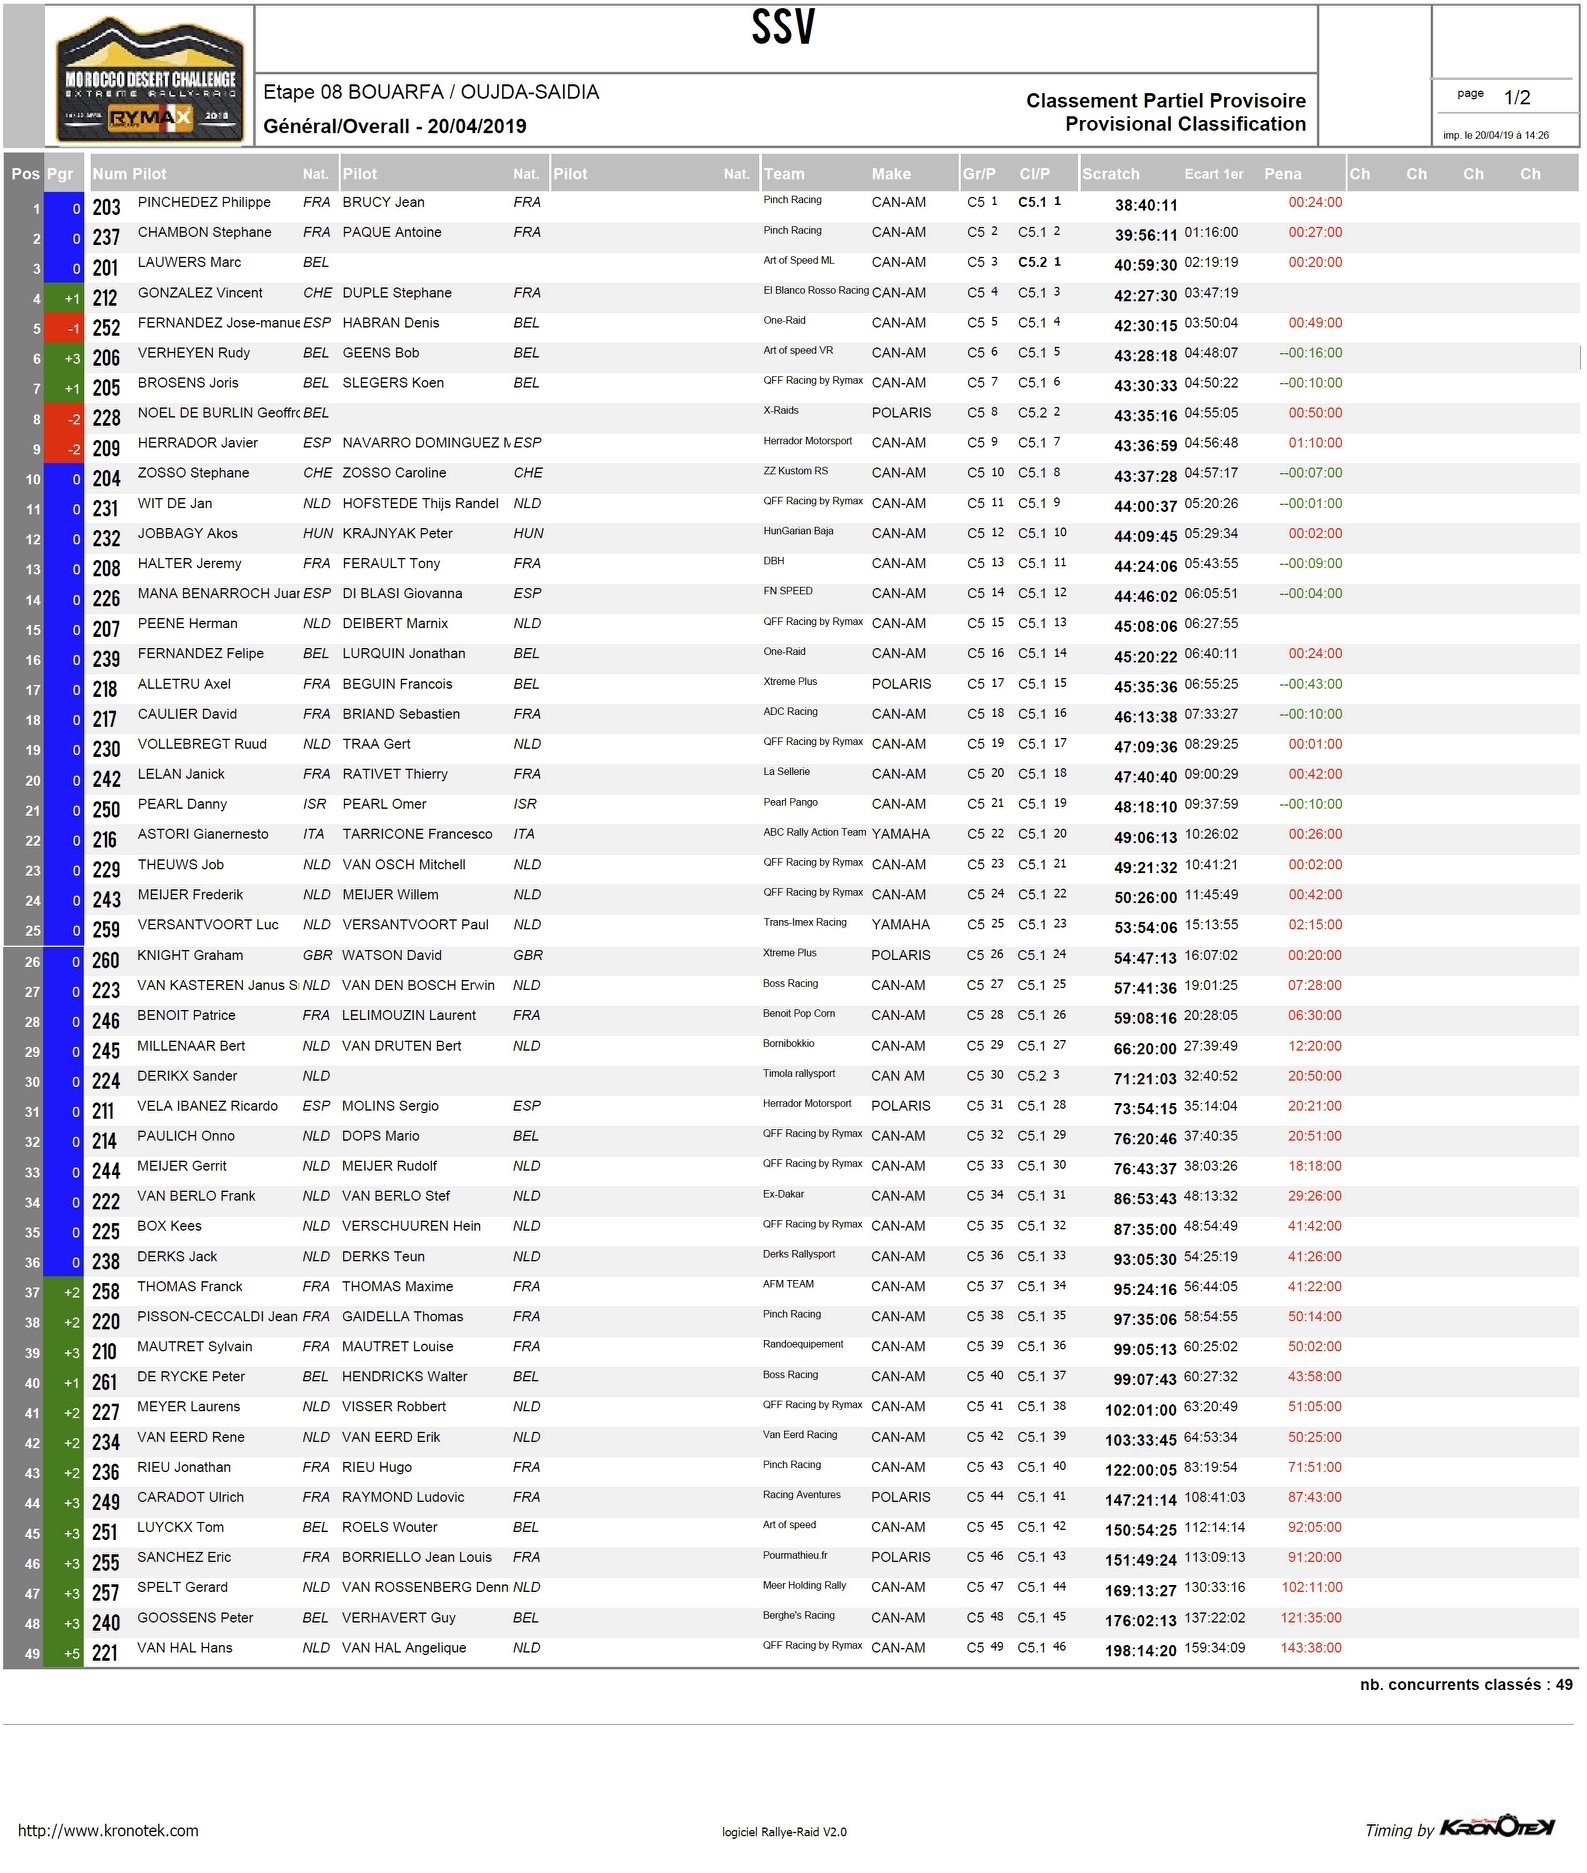Image resolution: width=1587 pixels, height=1873 pixels.
Task: Select pilot BROSENS Joris
Action: 188,383
